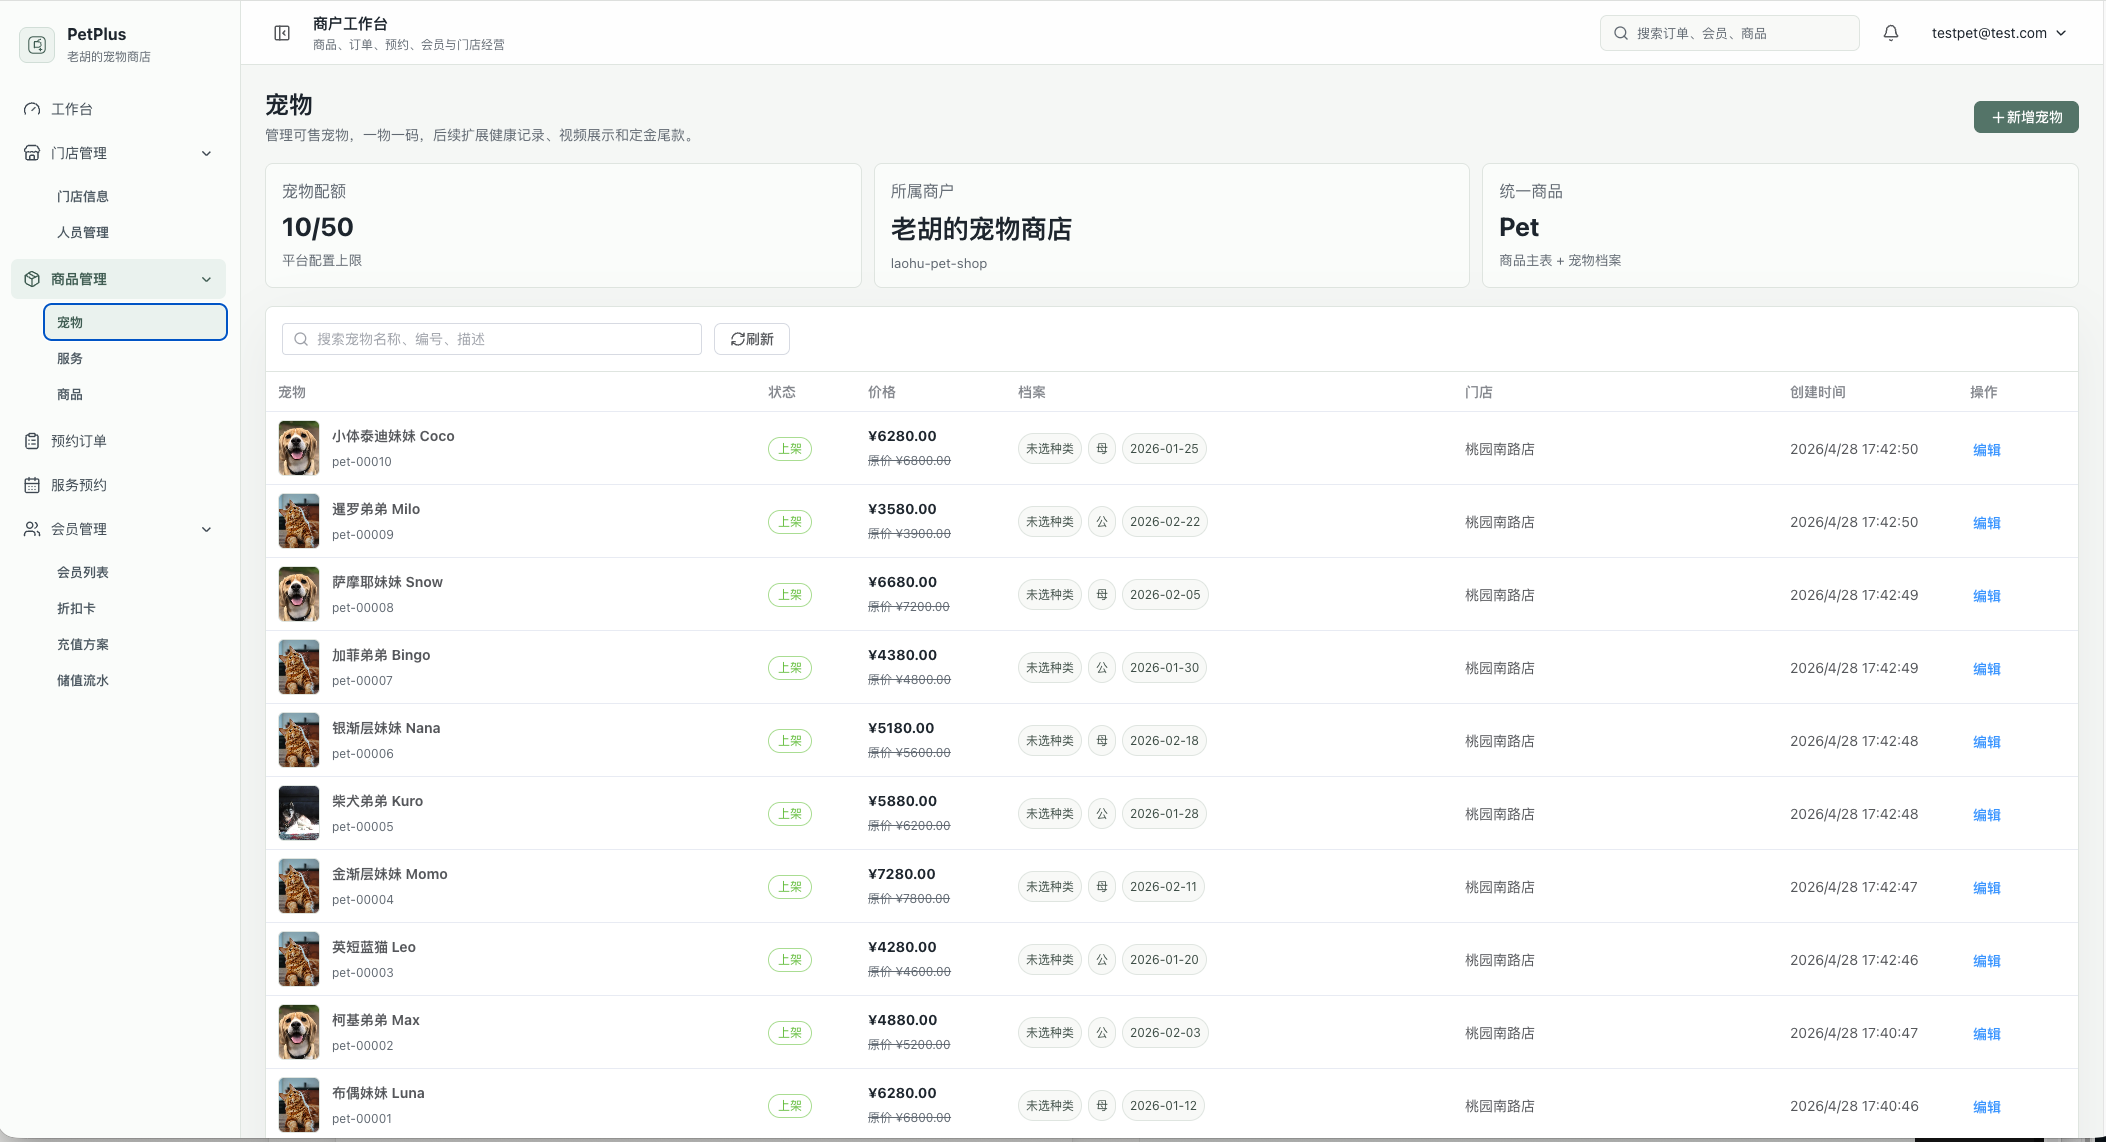Edit 英短蓝猫 Leo via 编辑 link
The height and width of the screenshot is (1142, 2106).
tap(1987, 961)
